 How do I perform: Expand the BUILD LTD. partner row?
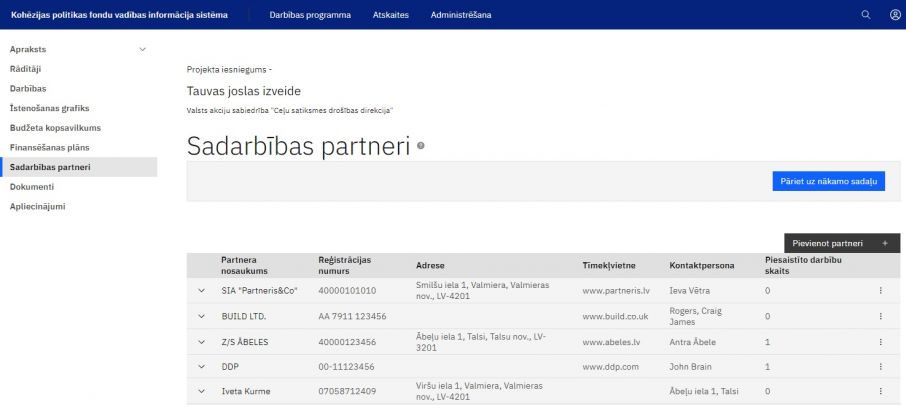(201, 316)
